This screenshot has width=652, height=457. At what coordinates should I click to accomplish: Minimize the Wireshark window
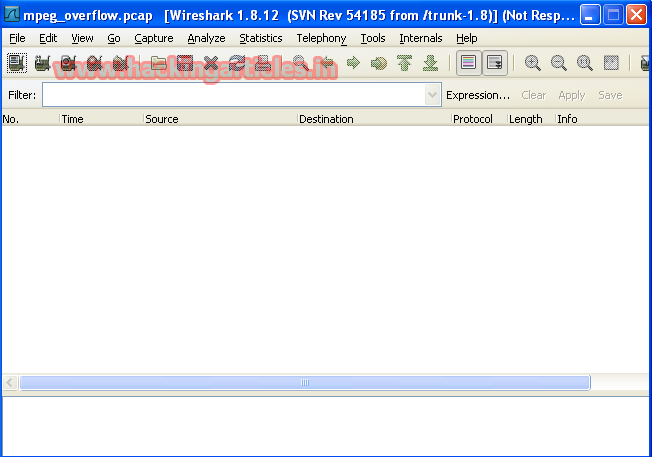click(590, 15)
